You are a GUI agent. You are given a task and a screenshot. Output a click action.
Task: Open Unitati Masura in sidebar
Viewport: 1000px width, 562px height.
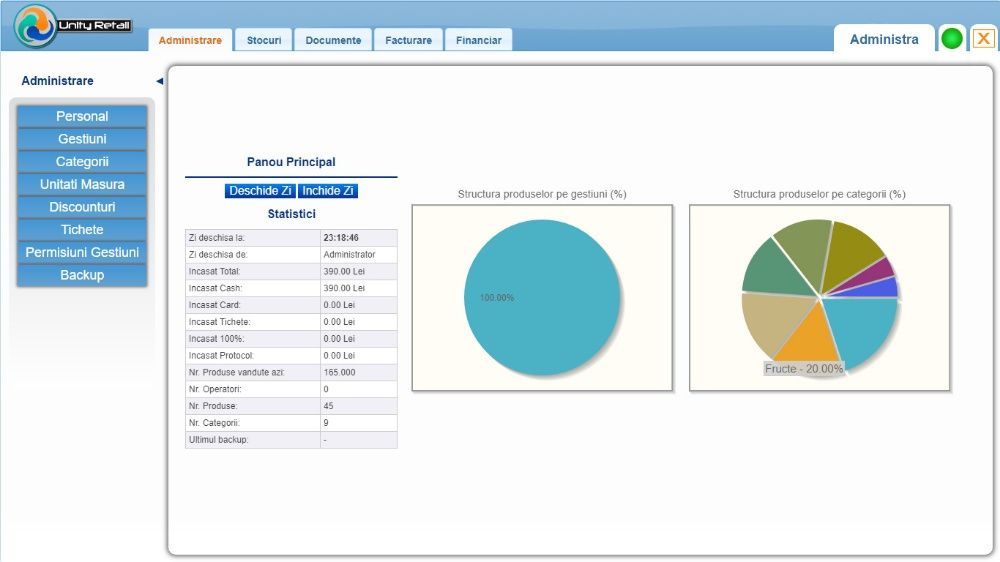pos(82,184)
